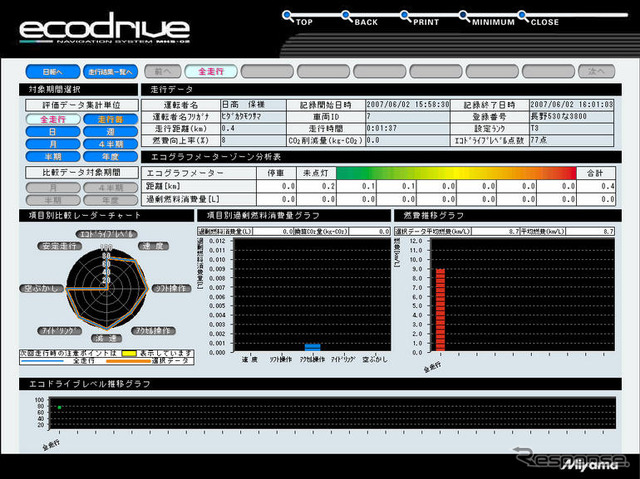The width and height of the screenshot is (640, 479).
Task: Click registration number 長野530な3800
Action: (571, 117)
